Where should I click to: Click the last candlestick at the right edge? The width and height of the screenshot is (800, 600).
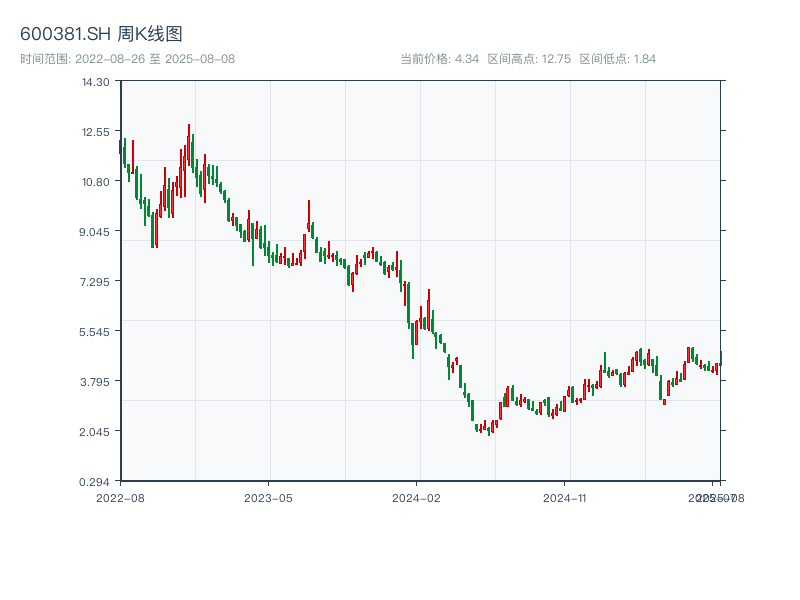point(720,358)
